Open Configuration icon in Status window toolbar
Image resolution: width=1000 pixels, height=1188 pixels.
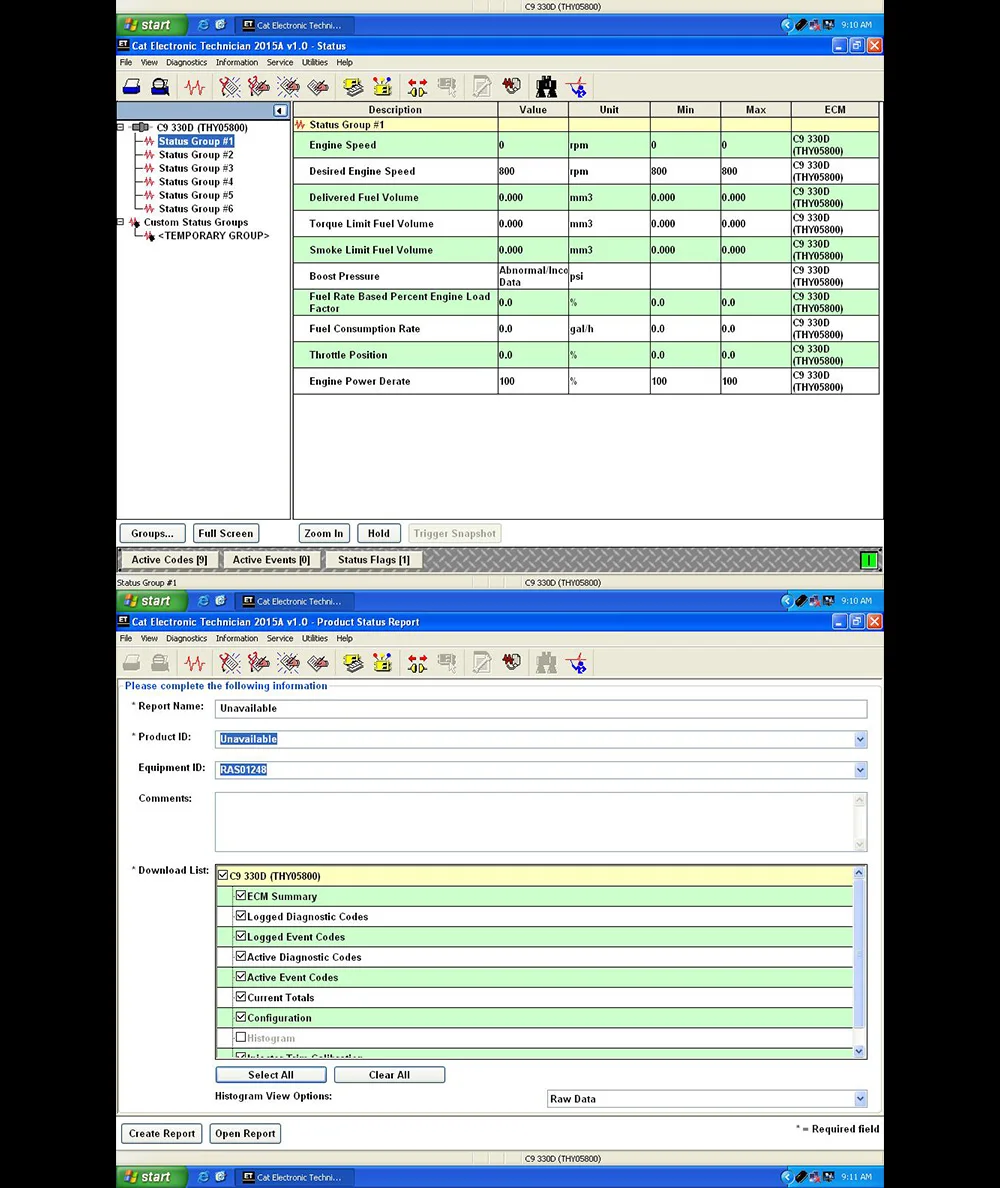pyautogui.click(x=383, y=87)
